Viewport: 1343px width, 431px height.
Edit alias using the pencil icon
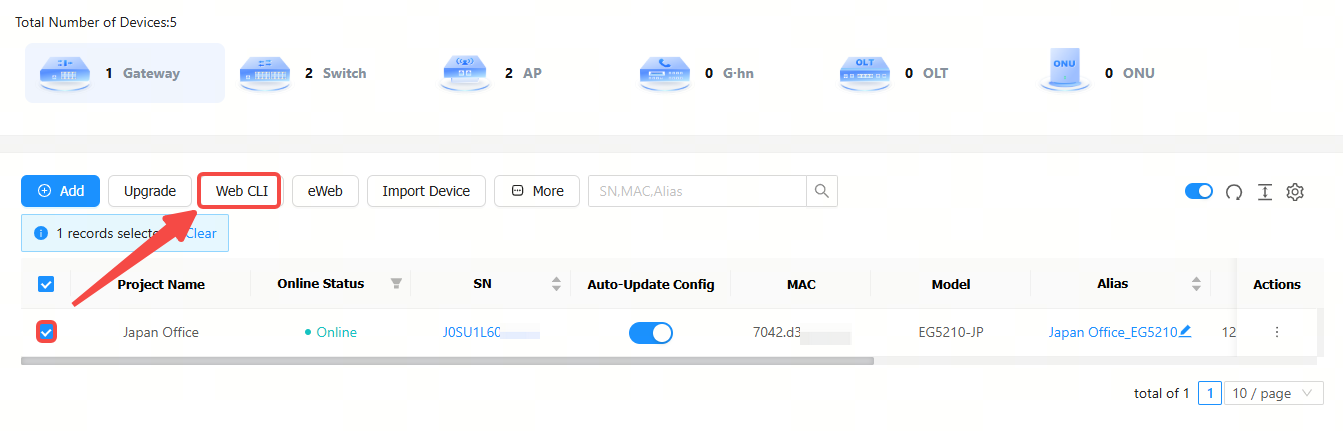1185,331
